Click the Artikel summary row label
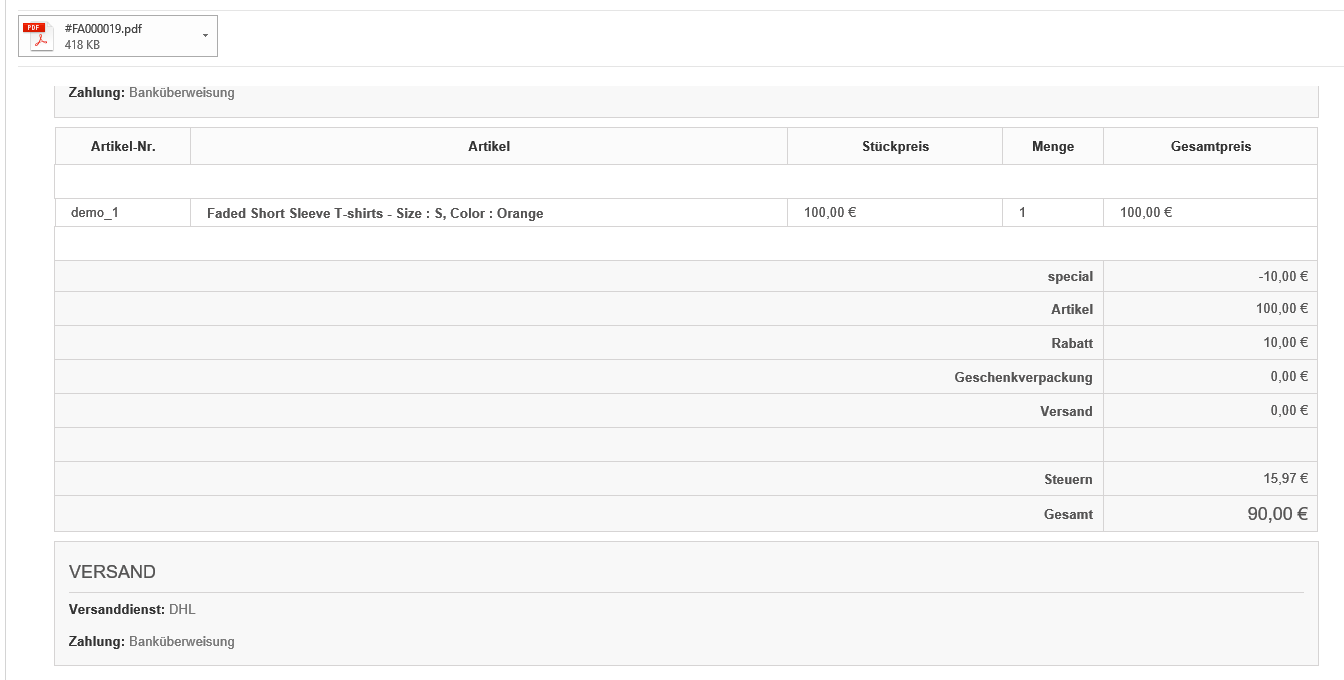 click(x=1072, y=309)
